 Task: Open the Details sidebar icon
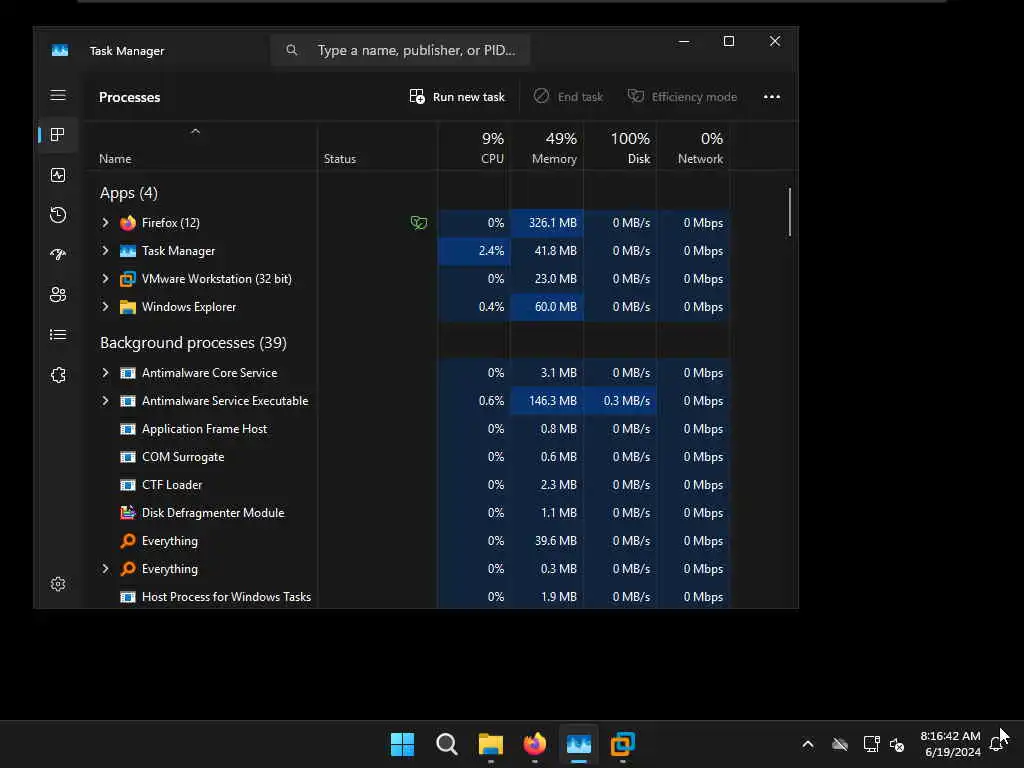point(58,335)
